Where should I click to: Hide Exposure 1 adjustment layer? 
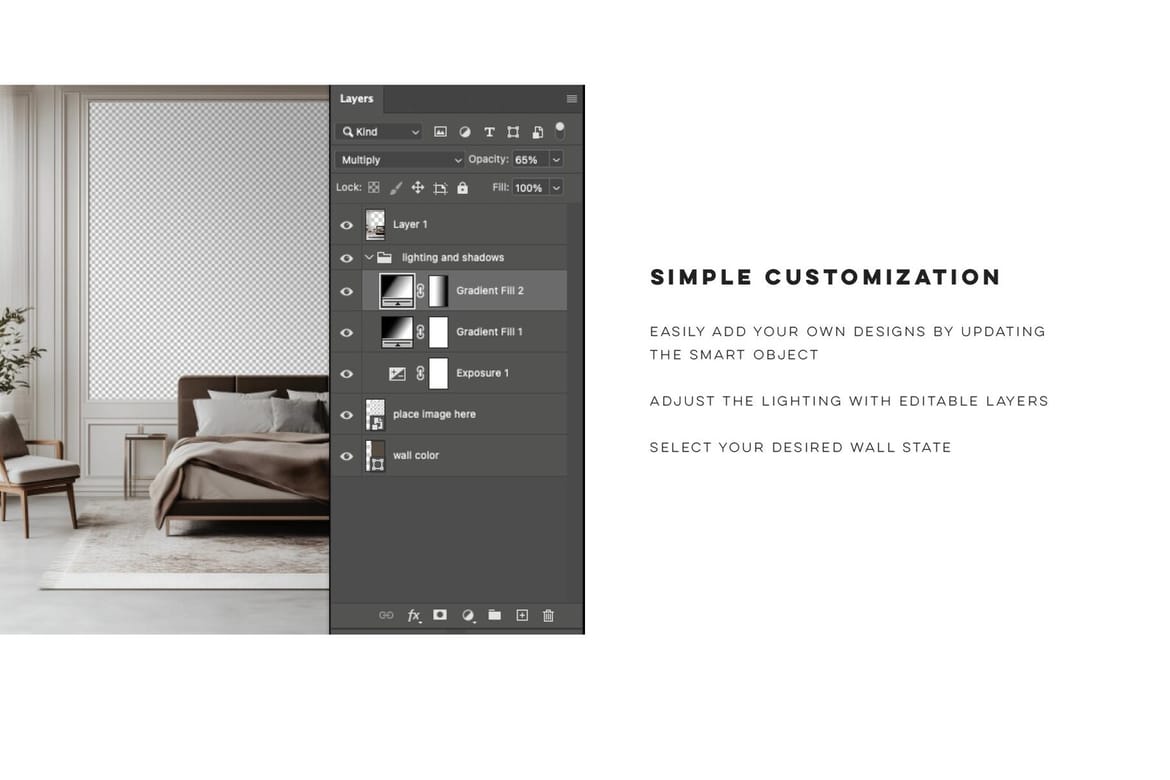coord(346,373)
